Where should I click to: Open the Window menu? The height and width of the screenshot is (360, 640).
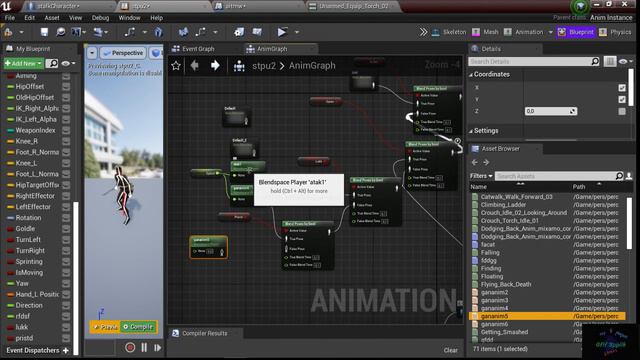pyautogui.click(x=129, y=18)
